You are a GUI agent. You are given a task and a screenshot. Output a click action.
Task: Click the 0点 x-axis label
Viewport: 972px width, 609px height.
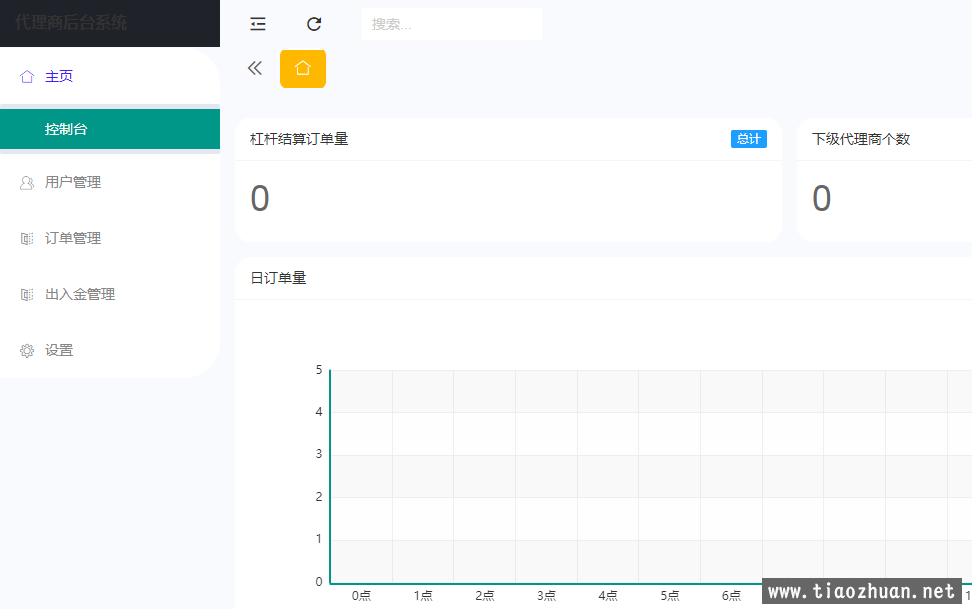[x=361, y=596]
